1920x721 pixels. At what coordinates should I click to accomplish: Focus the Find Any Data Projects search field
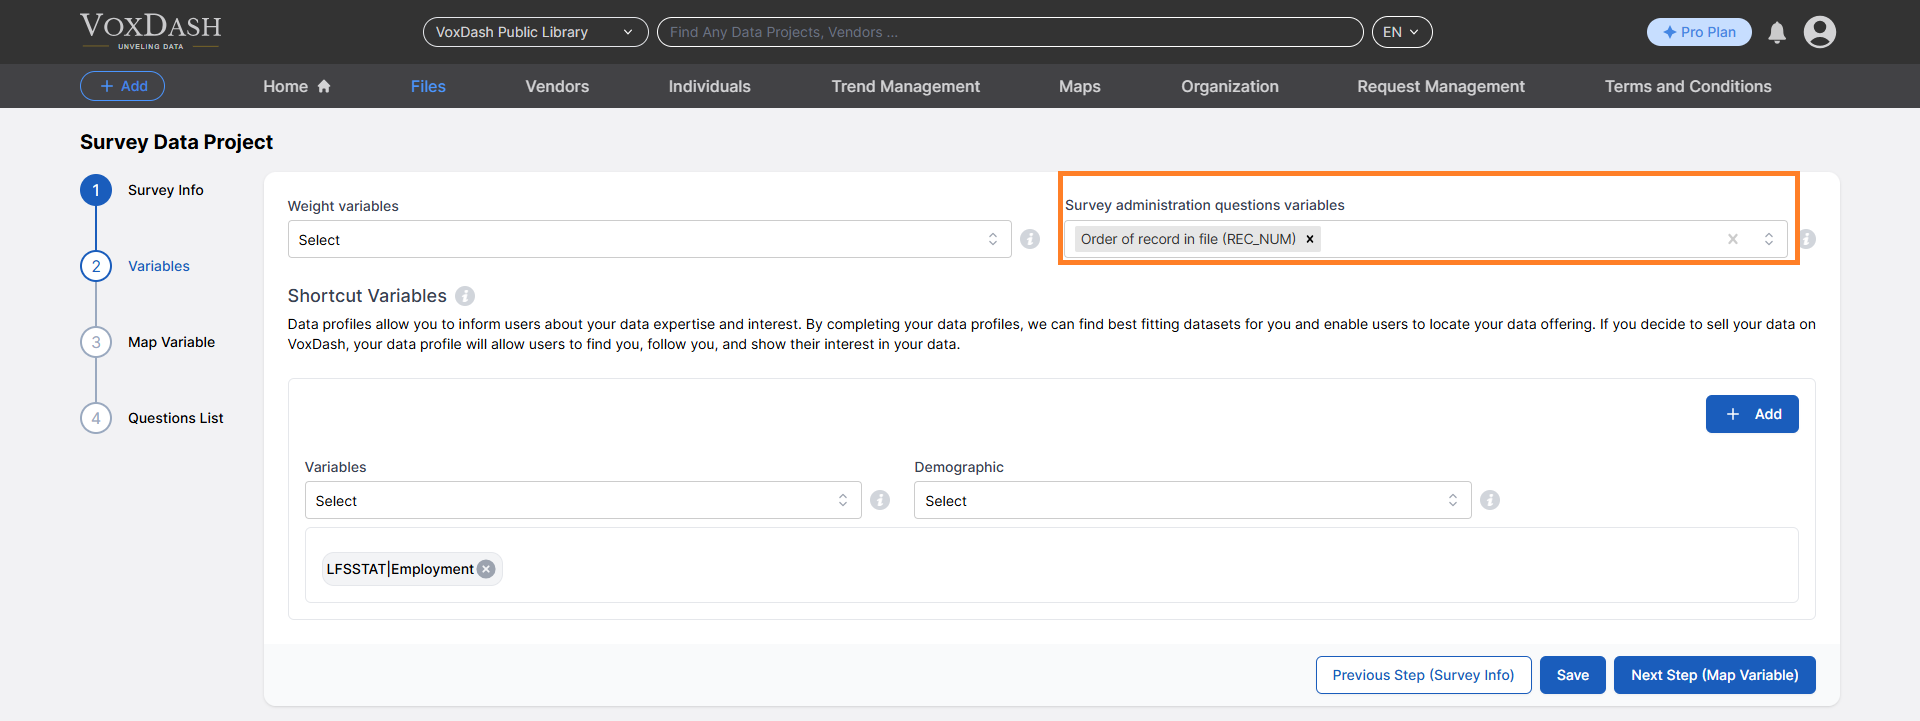[x=1010, y=32]
